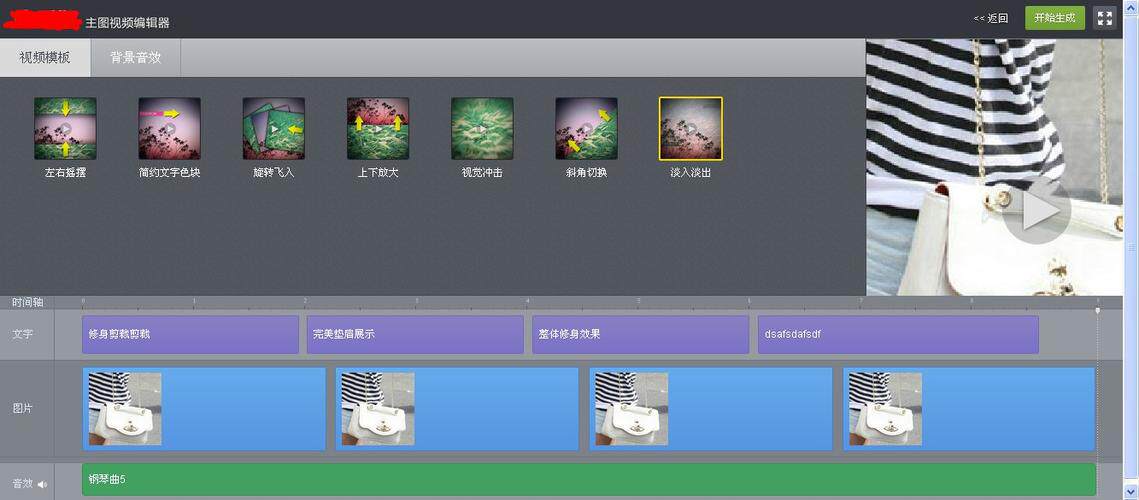The width and height of the screenshot is (1139, 500).
Task: Pick the 上下放大 template
Action: tap(378, 129)
